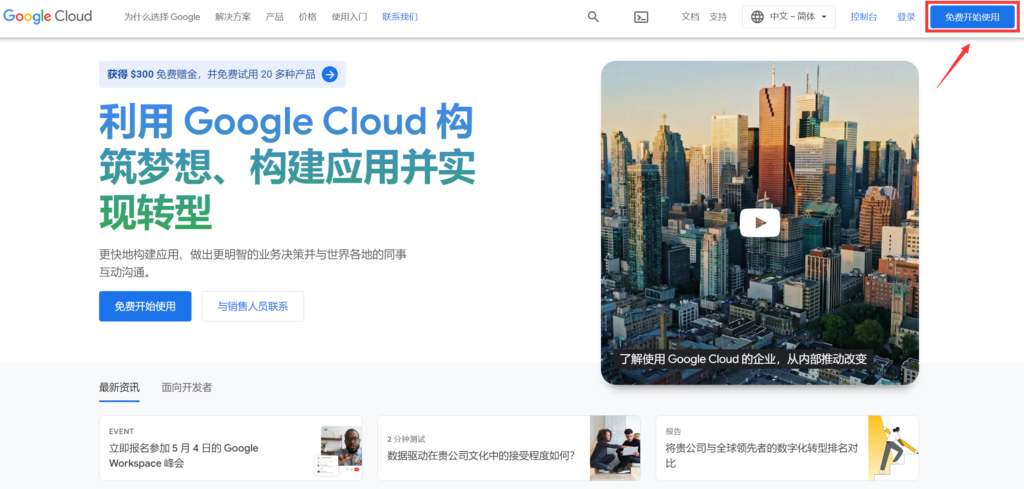Switch to 面向开发者 tab
The height and width of the screenshot is (489, 1024).
click(x=187, y=387)
